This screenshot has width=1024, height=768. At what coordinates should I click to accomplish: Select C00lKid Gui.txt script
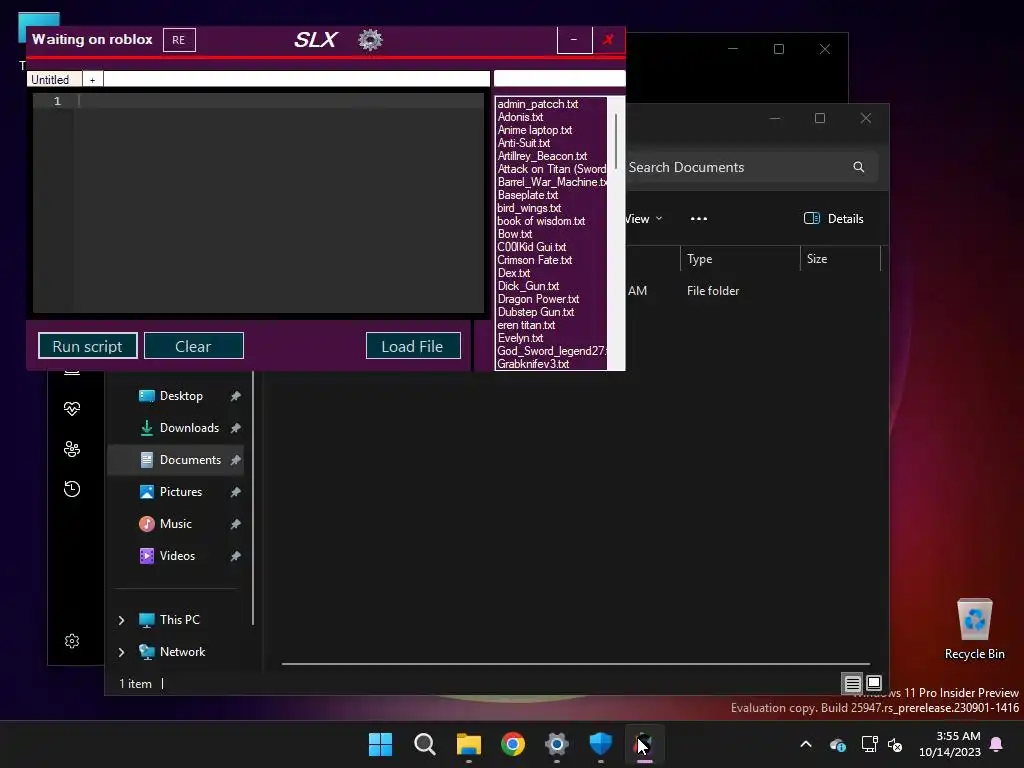(x=532, y=247)
